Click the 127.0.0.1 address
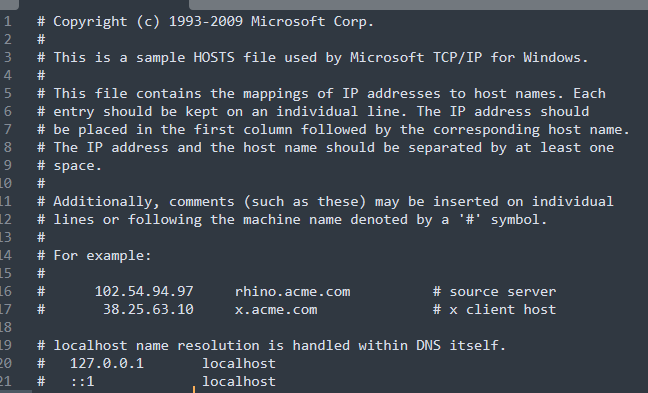This screenshot has height=393, width=648. [x=107, y=364]
